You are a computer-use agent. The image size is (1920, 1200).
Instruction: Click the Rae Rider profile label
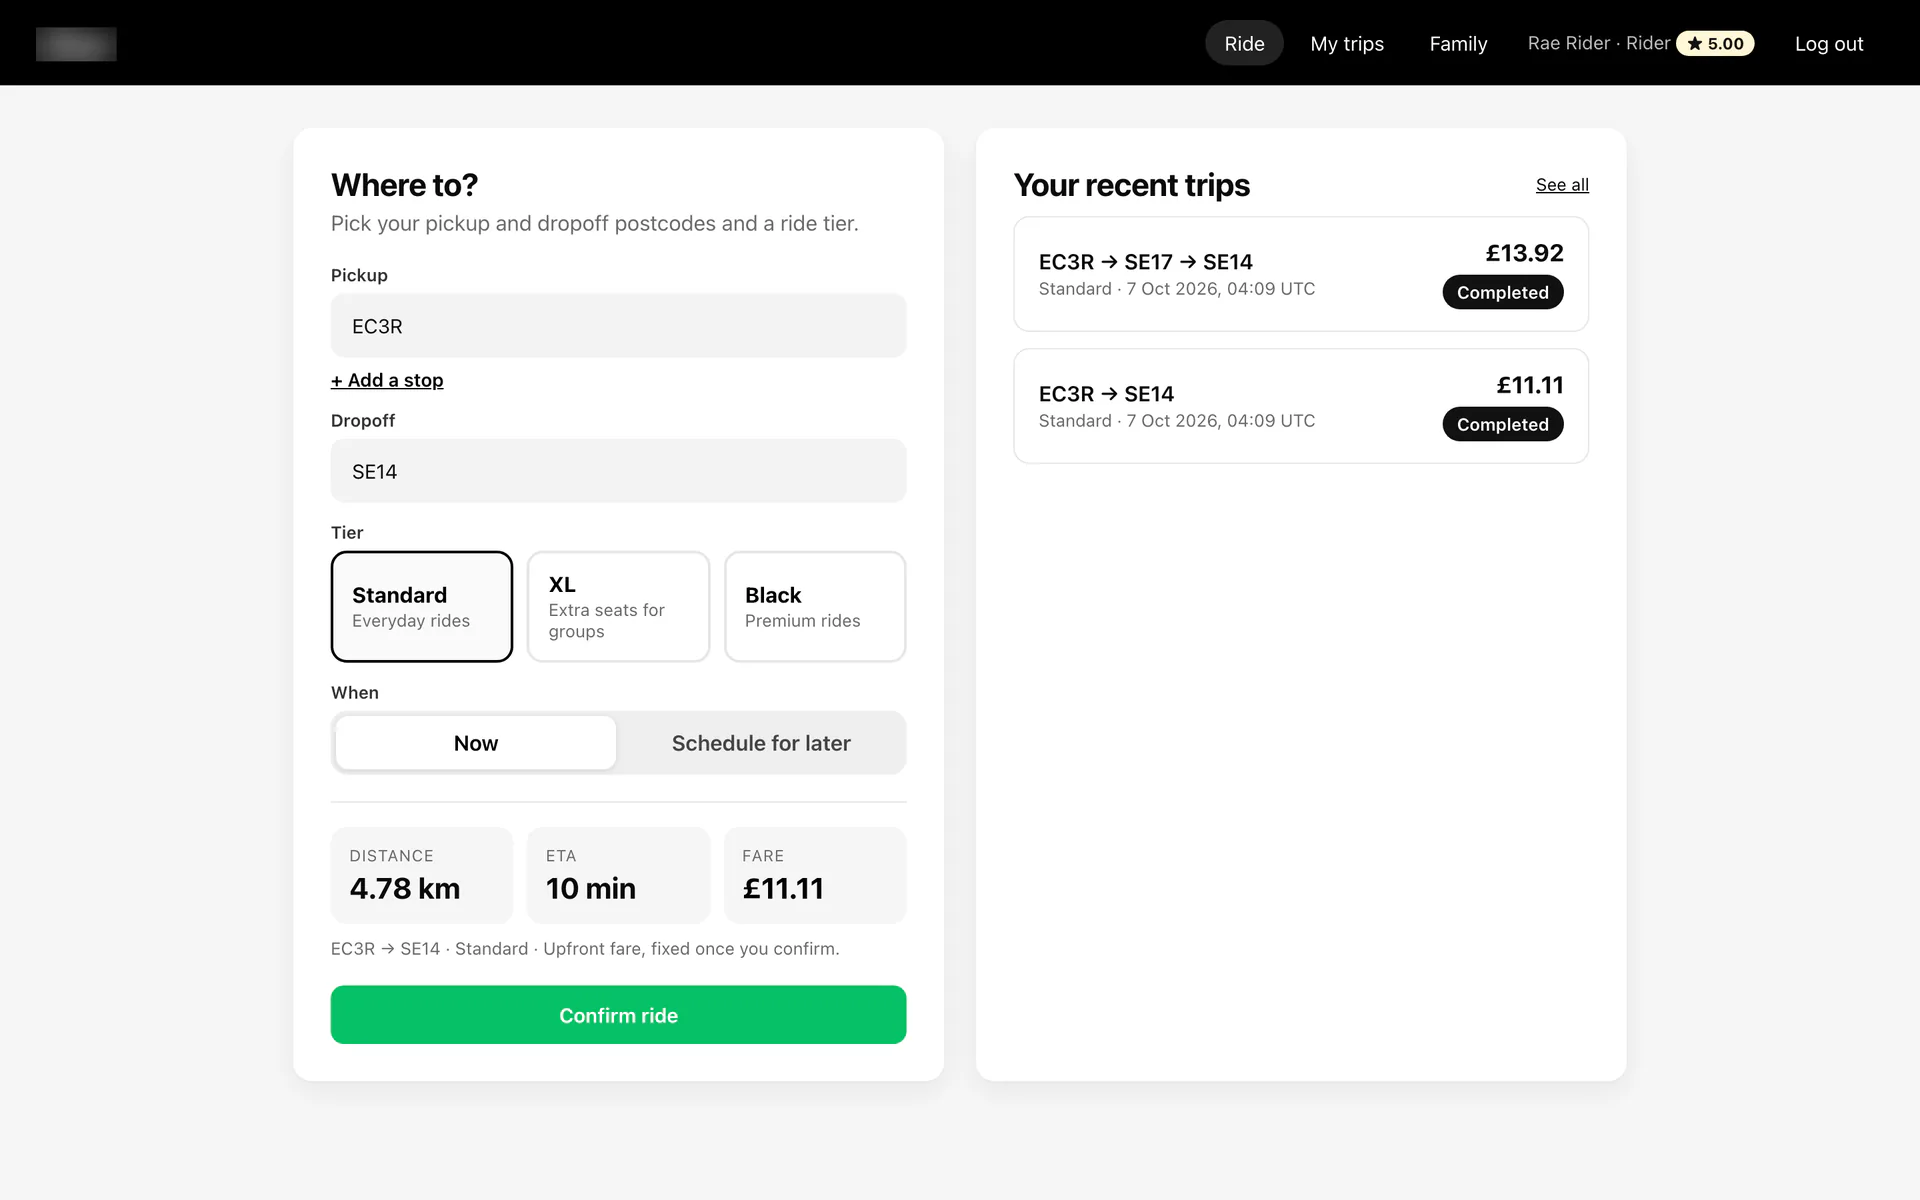point(1598,43)
